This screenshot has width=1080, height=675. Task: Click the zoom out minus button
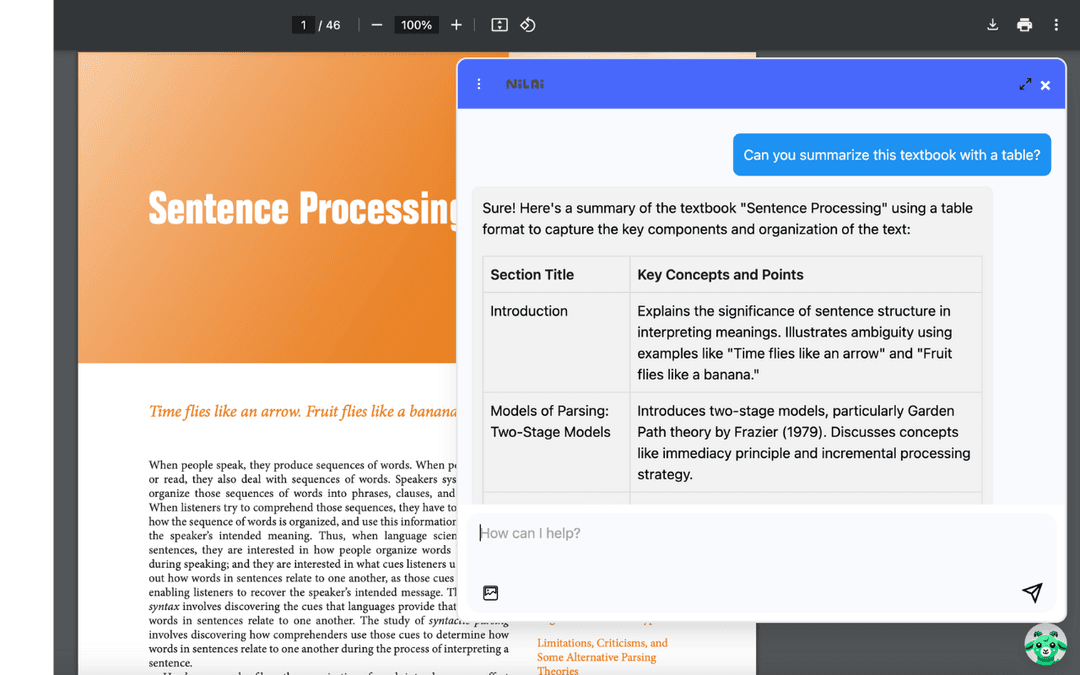376,25
